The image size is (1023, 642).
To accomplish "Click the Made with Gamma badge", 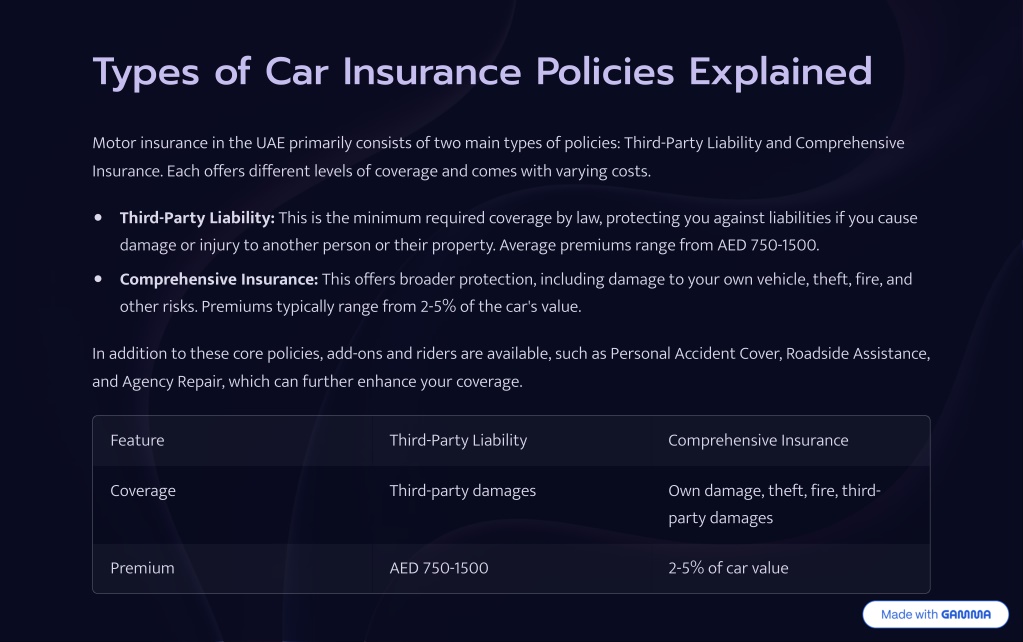I will pyautogui.click(x=935, y=614).
